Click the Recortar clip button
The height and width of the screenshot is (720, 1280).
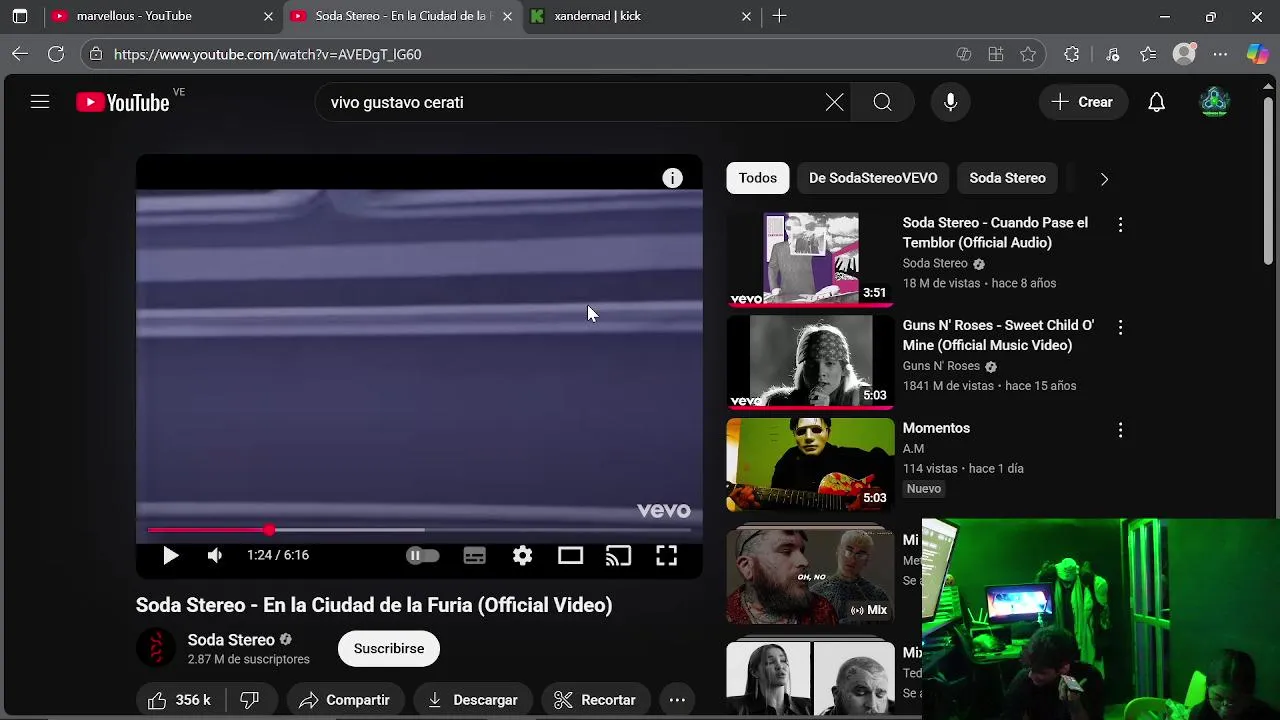[596, 700]
